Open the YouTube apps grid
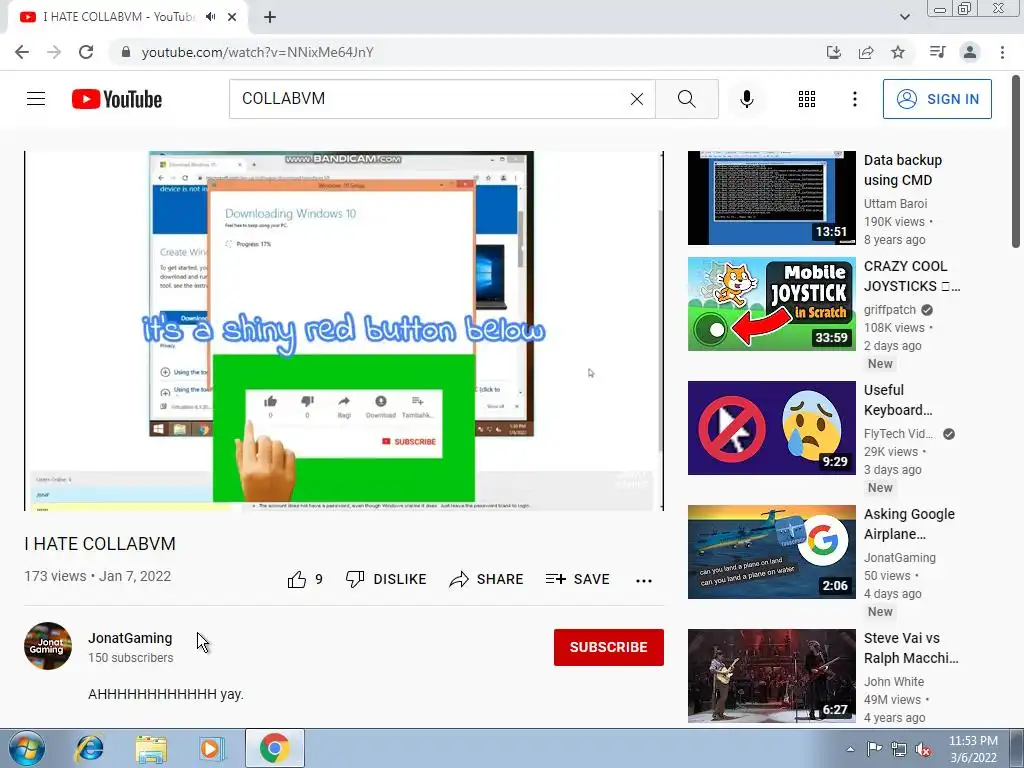This screenshot has height=768, width=1024. [807, 99]
